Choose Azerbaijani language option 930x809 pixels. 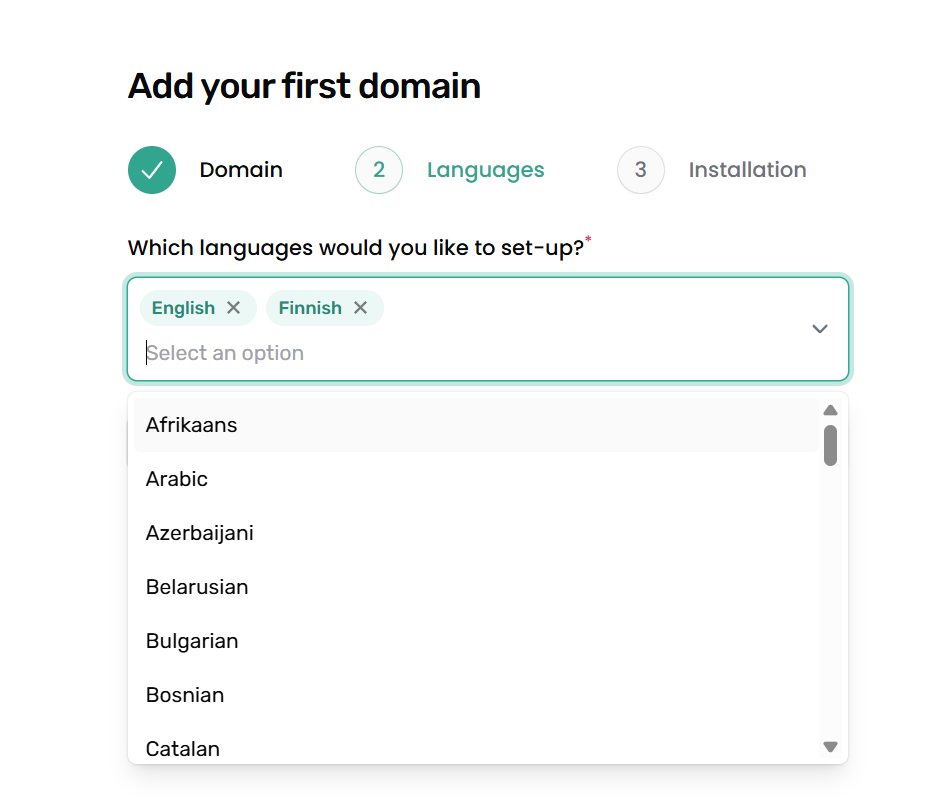pos(200,533)
